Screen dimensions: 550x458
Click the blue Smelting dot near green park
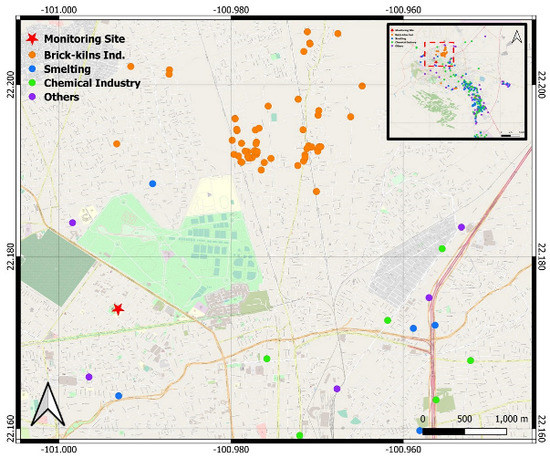pyautogui.click(x=152, y=183)
